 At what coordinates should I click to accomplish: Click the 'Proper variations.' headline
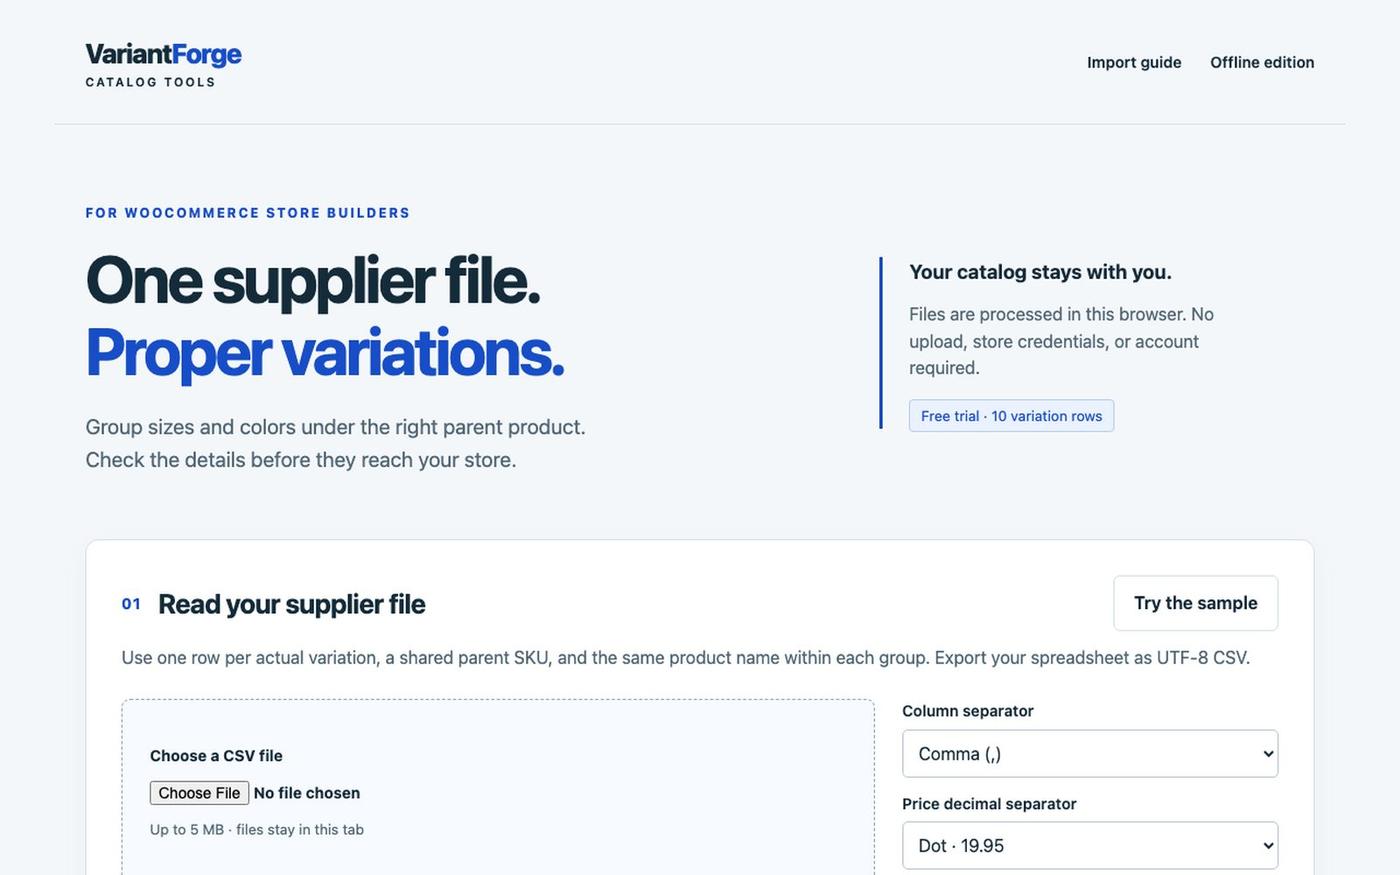point(325,353)
